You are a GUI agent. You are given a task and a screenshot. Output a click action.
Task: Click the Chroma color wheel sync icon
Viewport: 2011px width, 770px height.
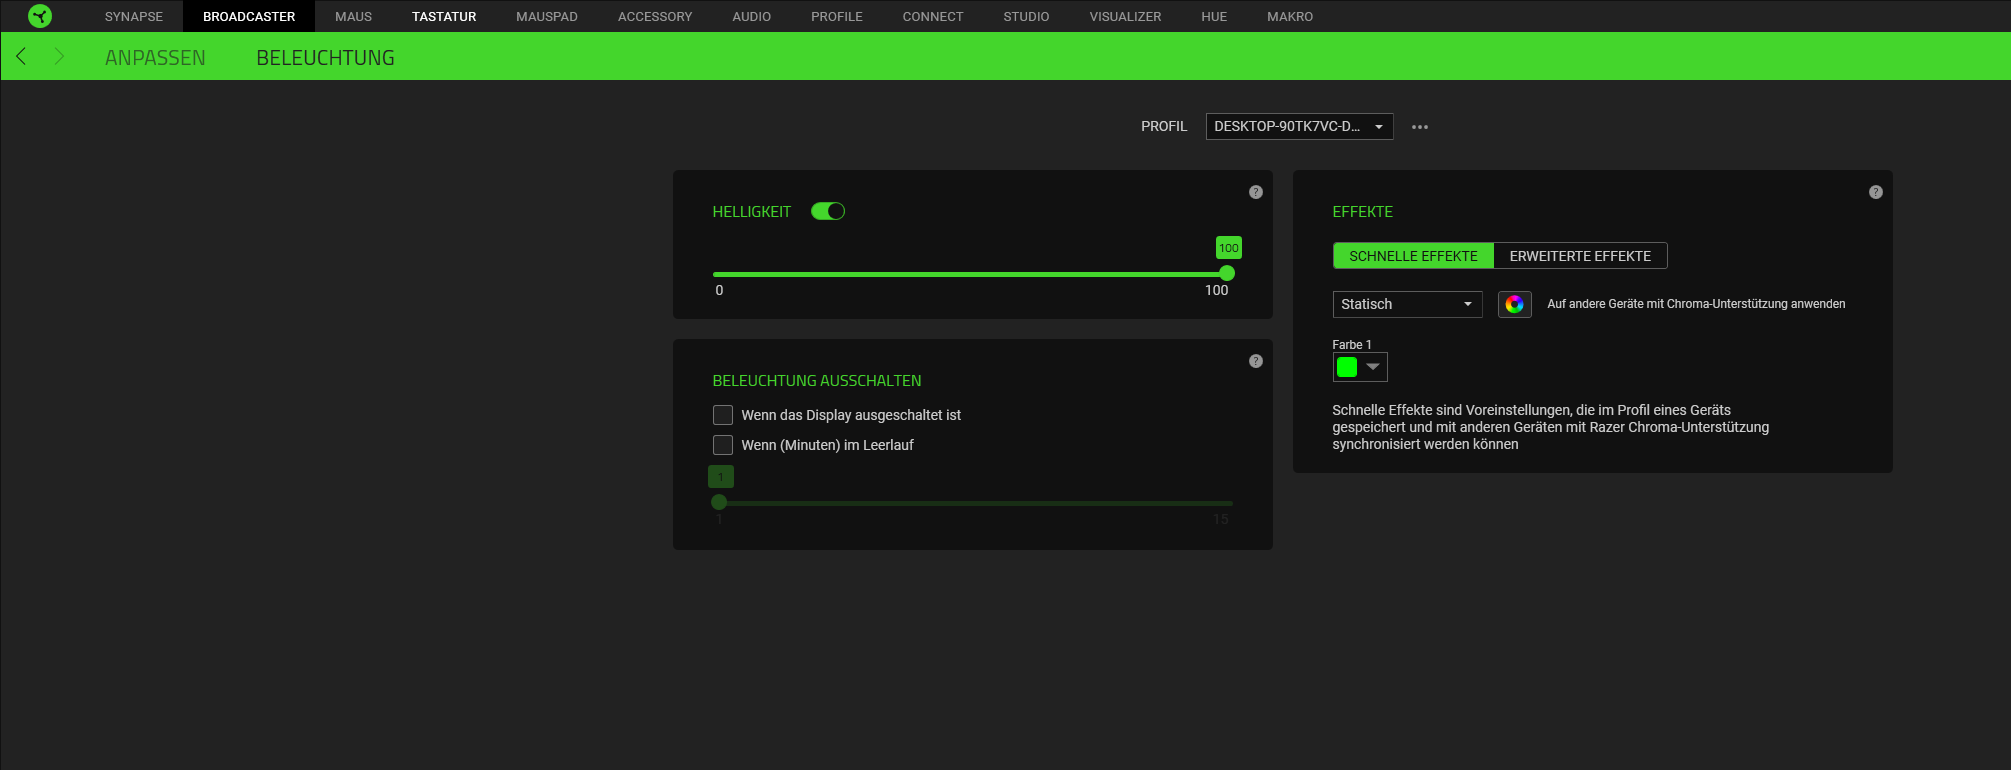tap(1515, 304)
